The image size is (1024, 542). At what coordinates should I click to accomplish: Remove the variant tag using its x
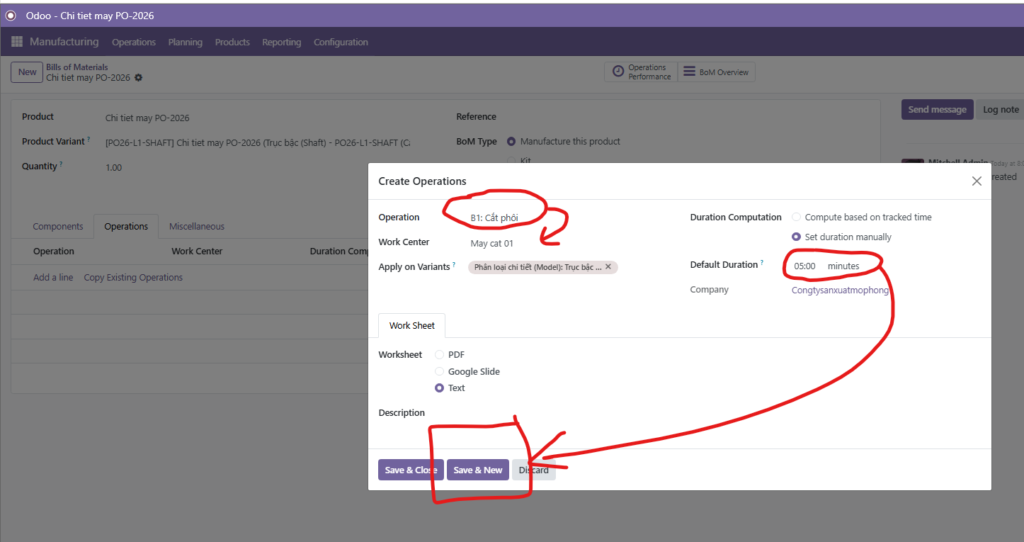point(608,267)
